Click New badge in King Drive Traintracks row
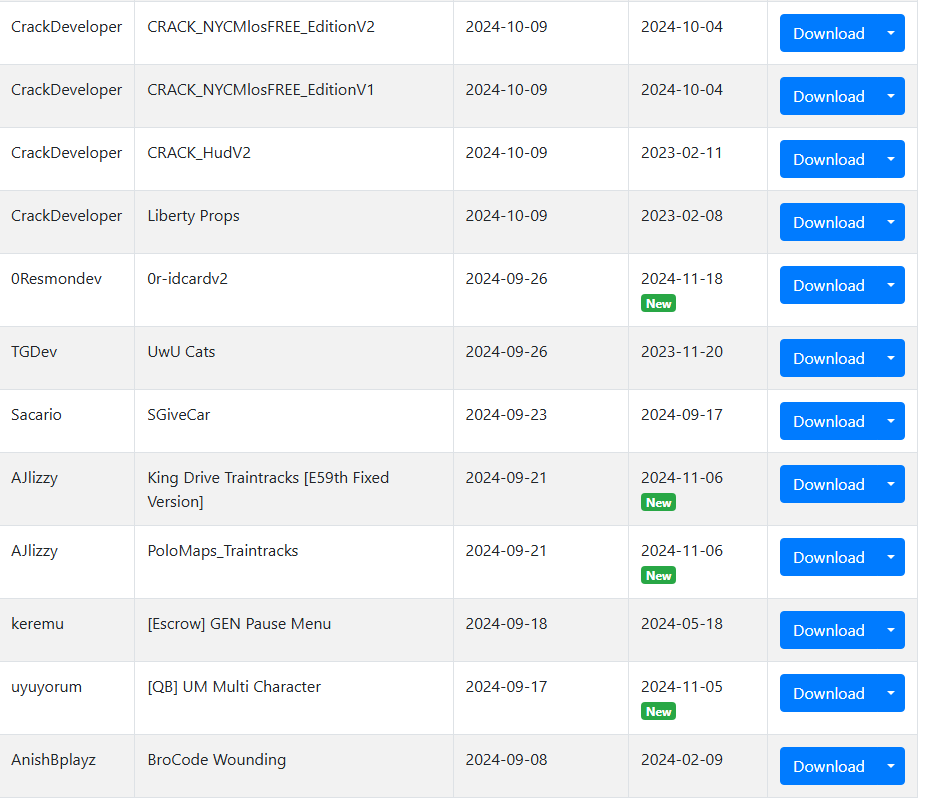This screenshot has width=930, height=798. click(658, 502)
